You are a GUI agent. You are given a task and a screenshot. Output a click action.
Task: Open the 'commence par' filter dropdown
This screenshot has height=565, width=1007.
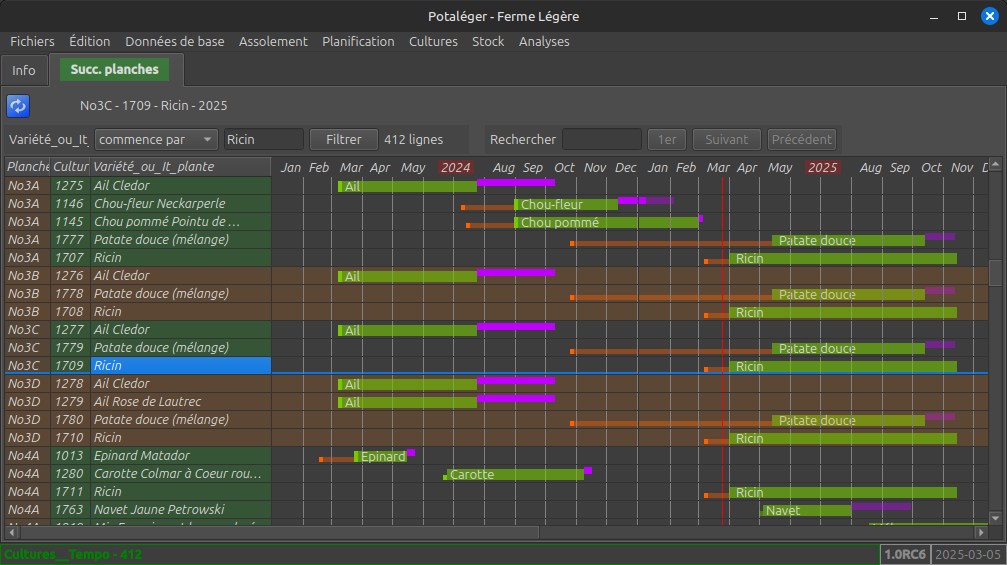pos(157,140)
